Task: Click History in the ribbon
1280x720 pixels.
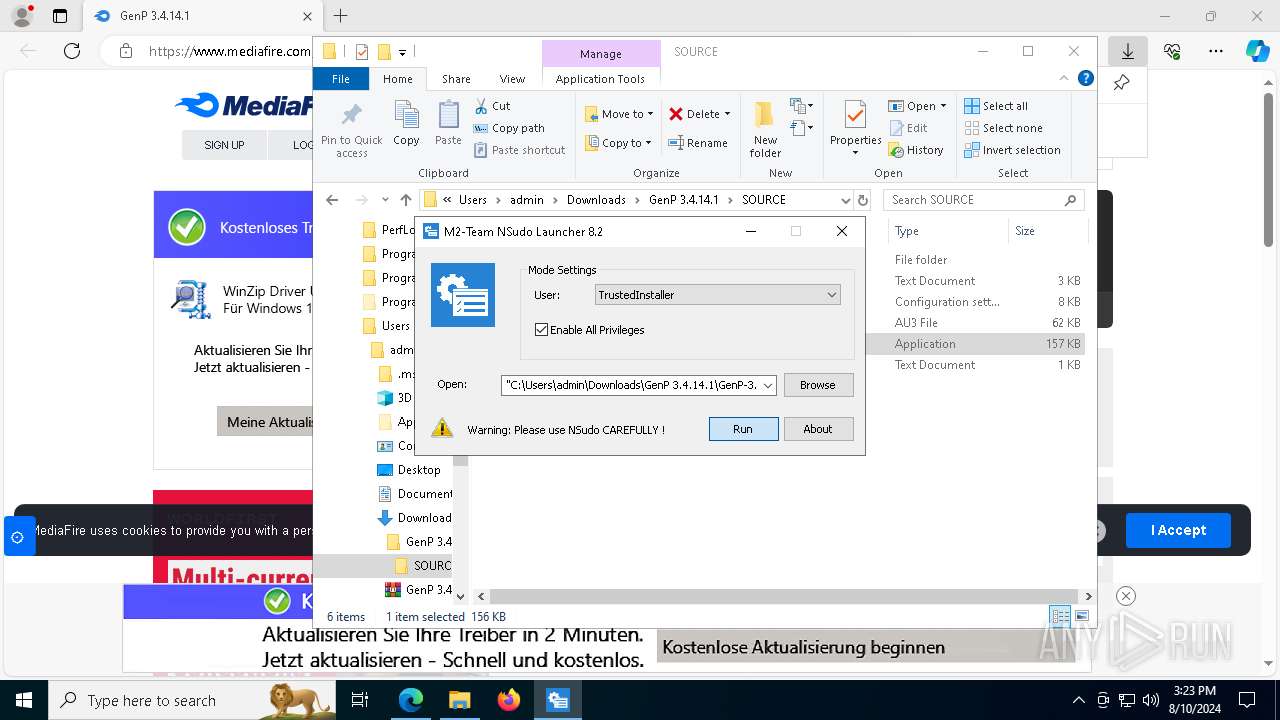Action: coord(915,150)
